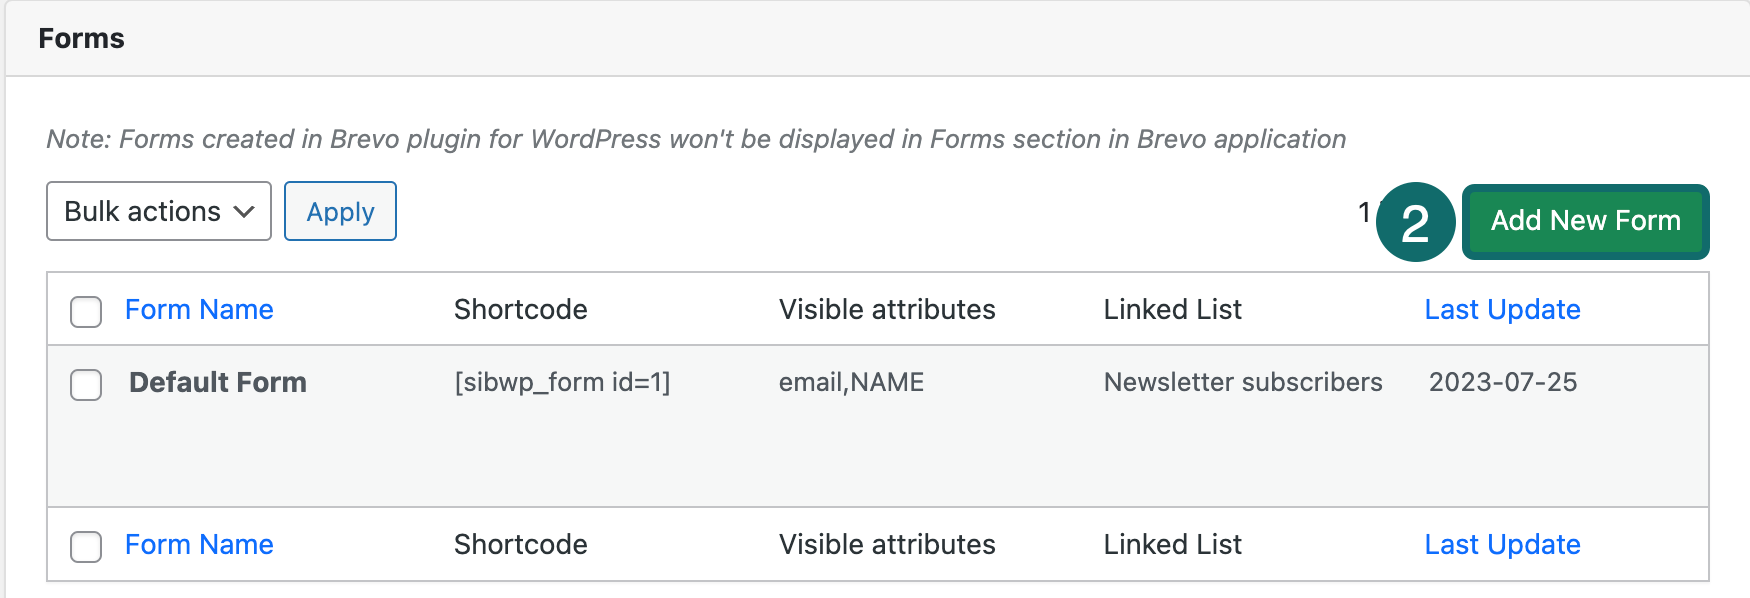This screenshot has height=598, width=1750.
Task: Sort by Last Update in footer row
Action: click(x=1502, y=545)
